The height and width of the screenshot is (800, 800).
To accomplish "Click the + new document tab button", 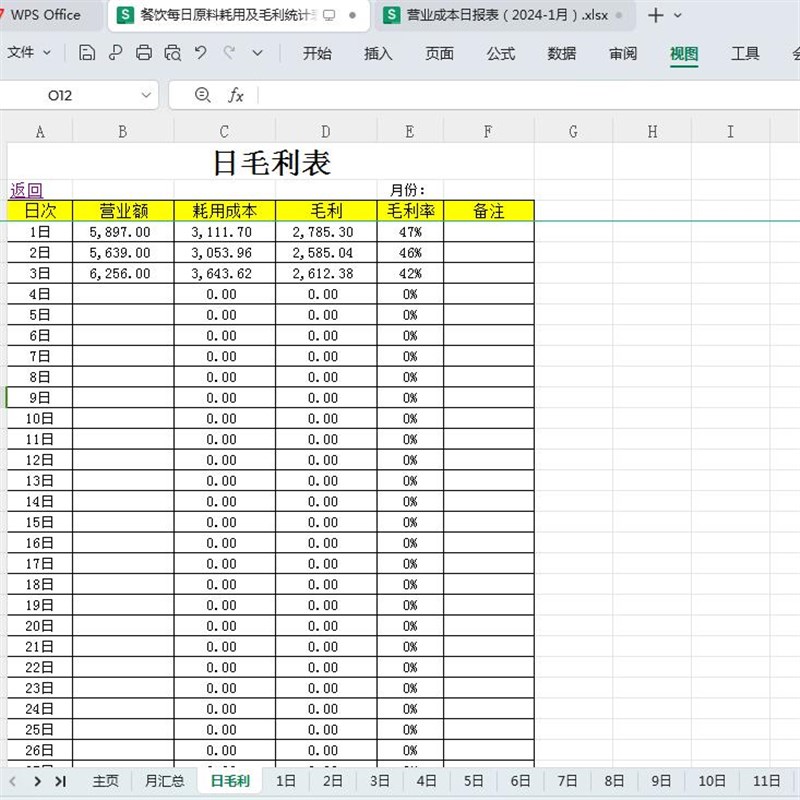I will pos(655,15).
